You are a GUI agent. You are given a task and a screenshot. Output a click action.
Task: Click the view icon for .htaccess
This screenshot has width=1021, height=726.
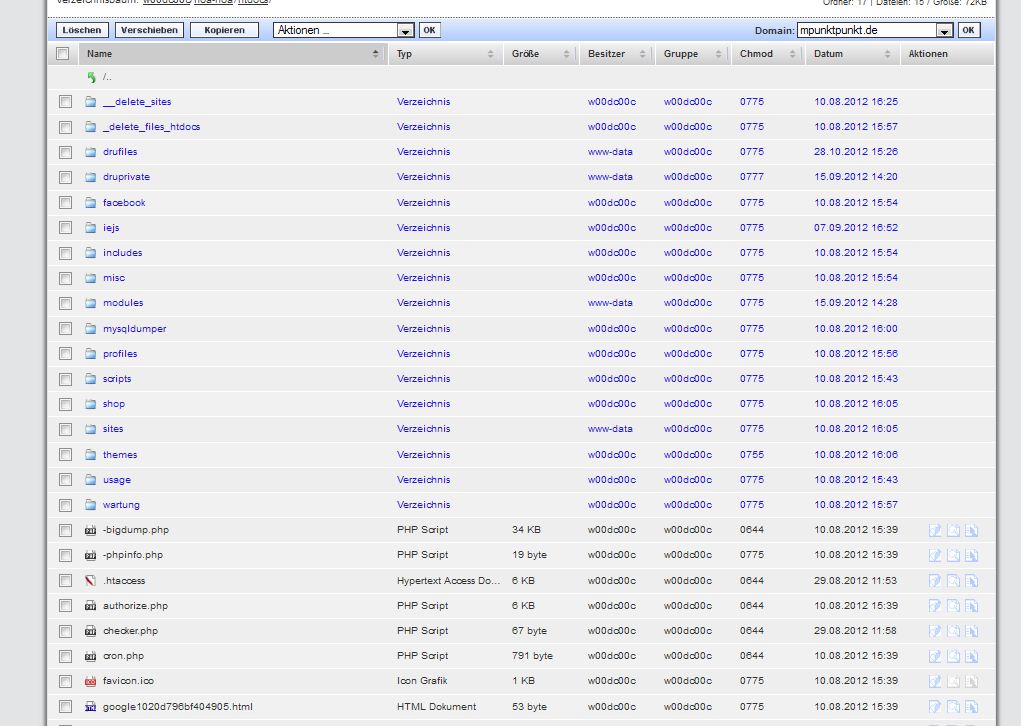pos(953,581)
